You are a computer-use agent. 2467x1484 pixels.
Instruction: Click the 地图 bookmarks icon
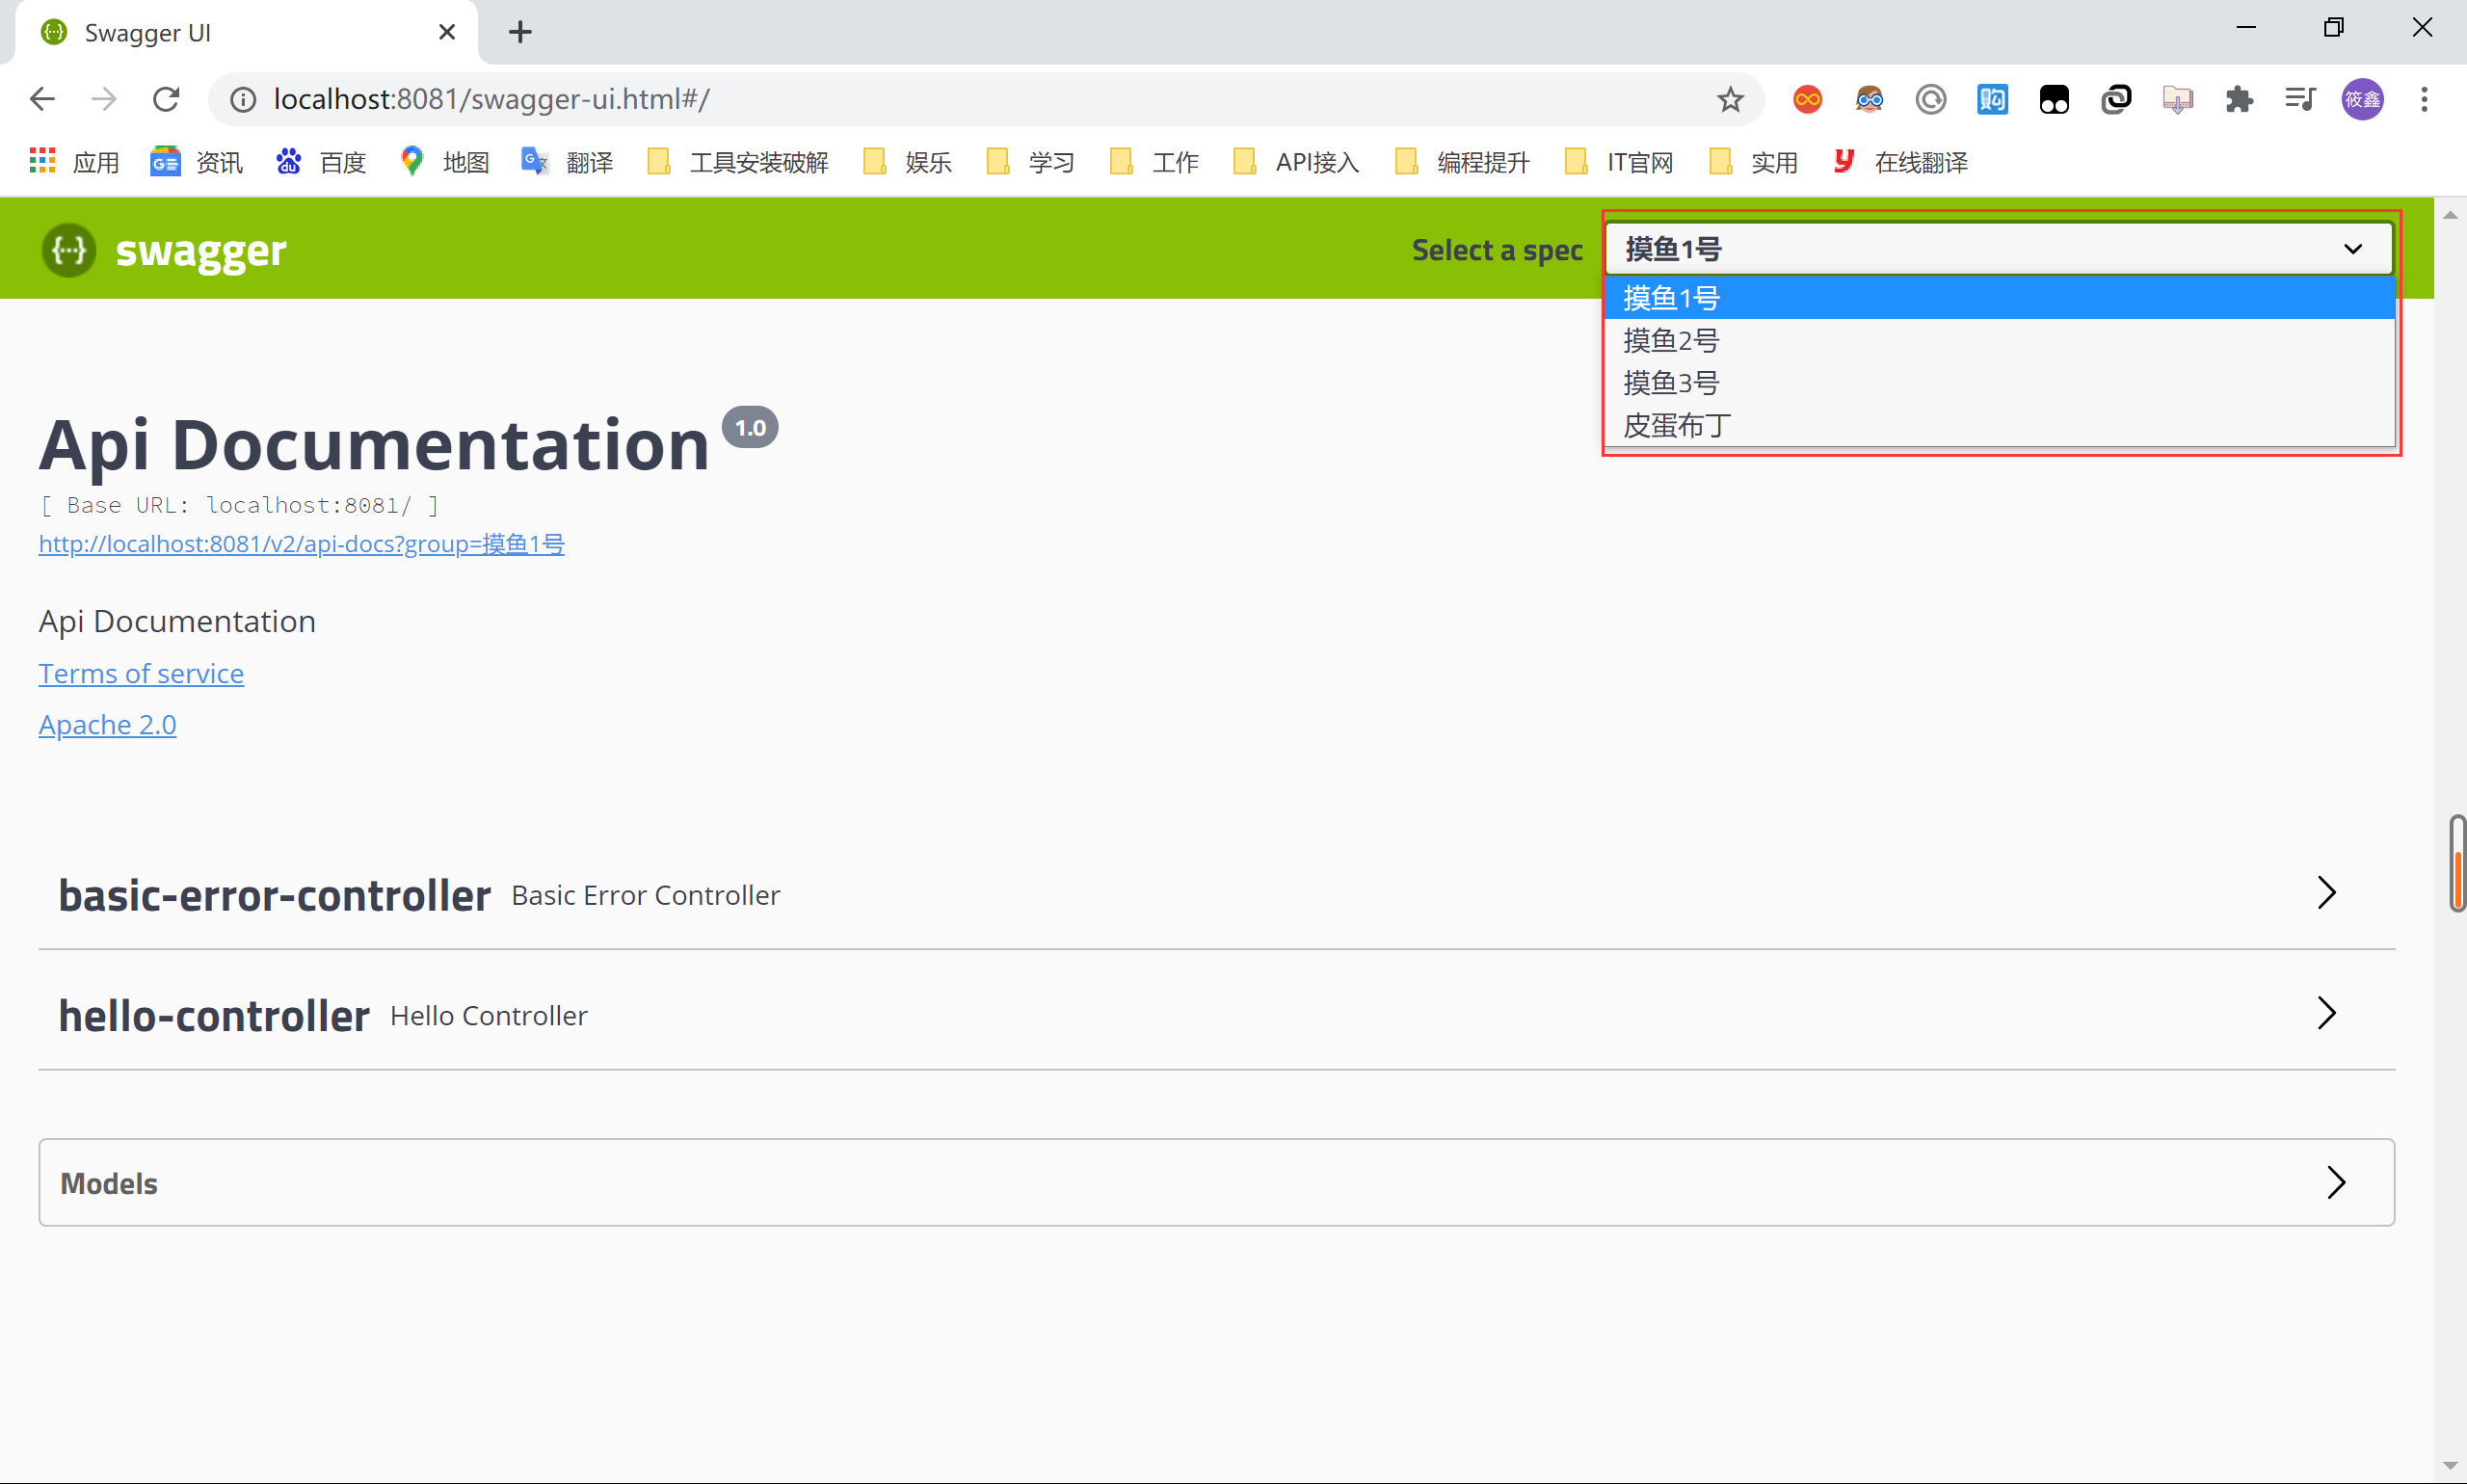407,162
